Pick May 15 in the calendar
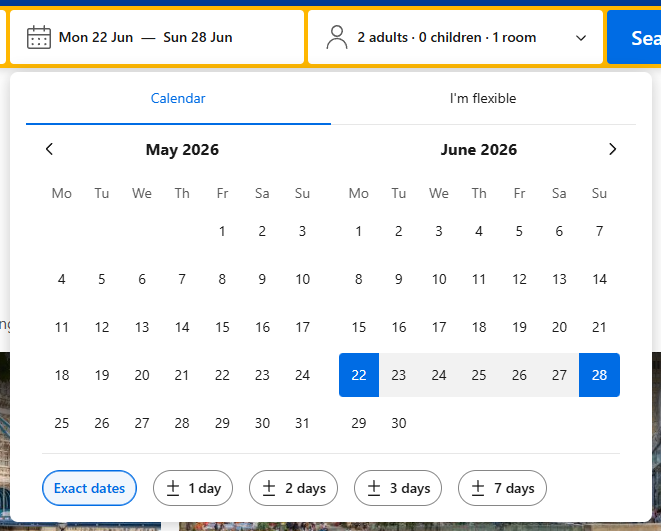 pos(222,327)
